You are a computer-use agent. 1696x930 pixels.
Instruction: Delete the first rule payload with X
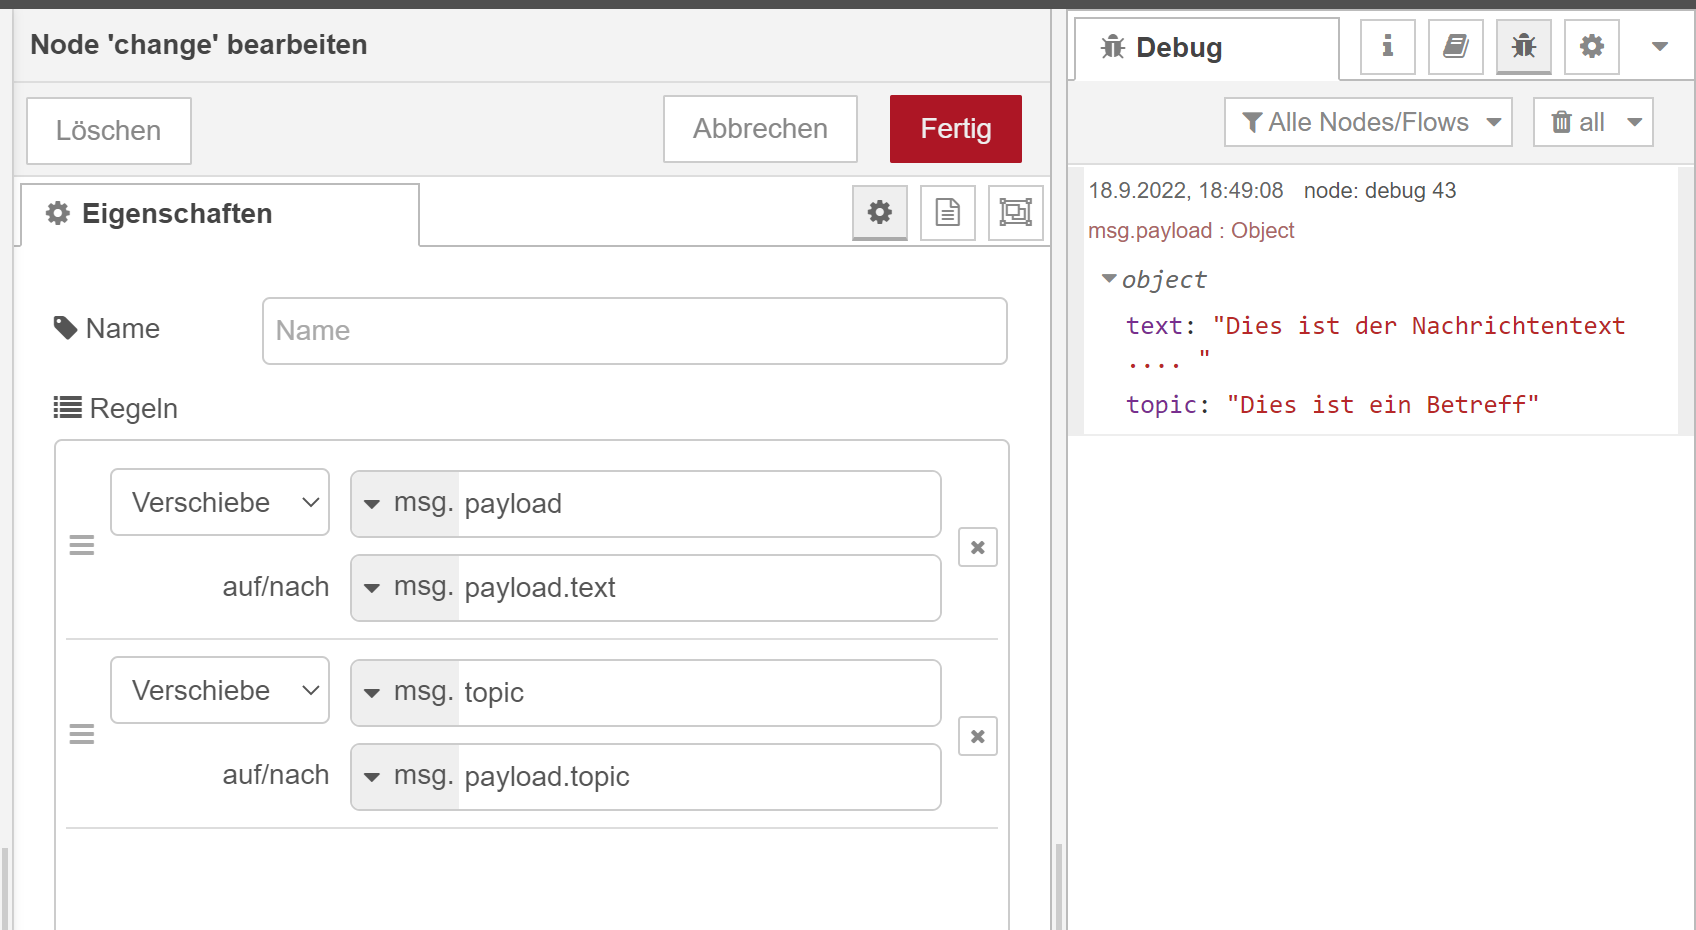click(978, 547)
